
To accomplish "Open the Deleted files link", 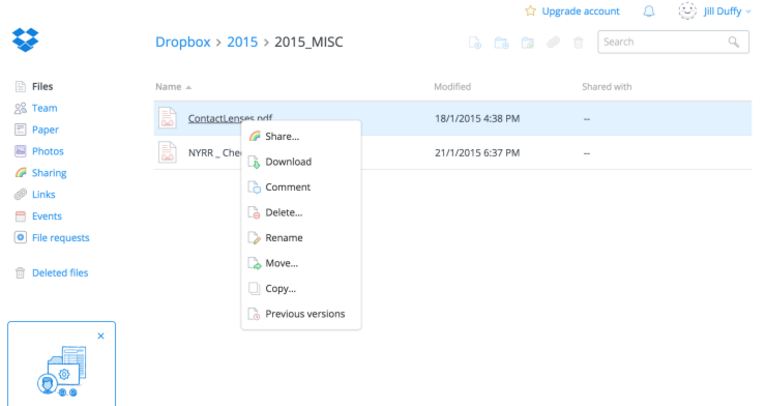I will (60, 273).
